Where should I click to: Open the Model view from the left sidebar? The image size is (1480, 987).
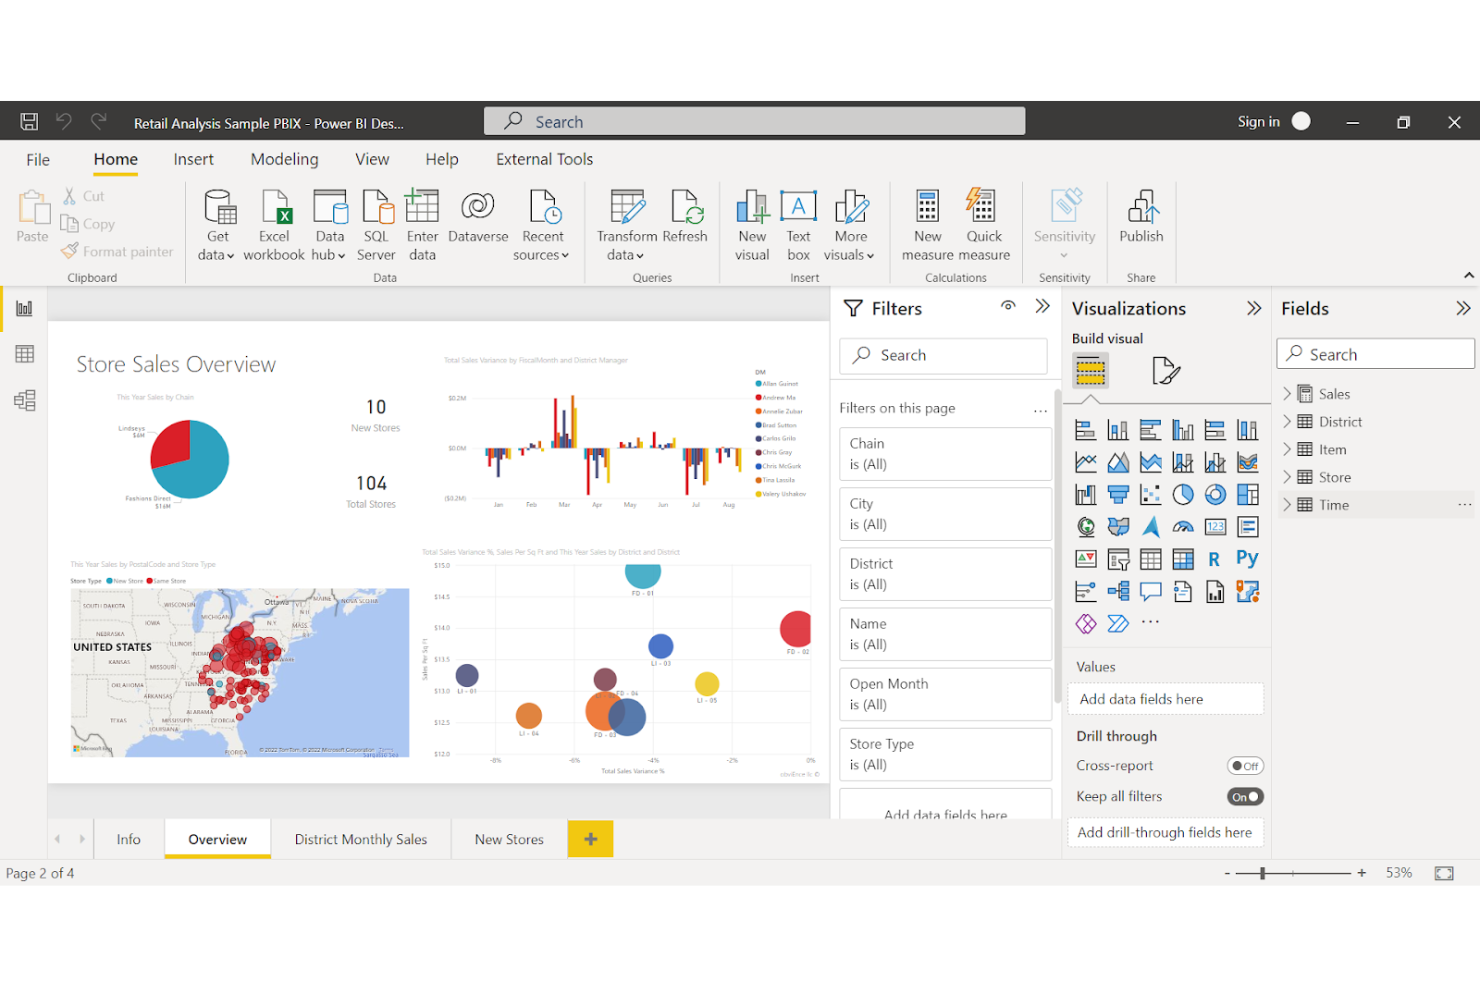(24, 400)
